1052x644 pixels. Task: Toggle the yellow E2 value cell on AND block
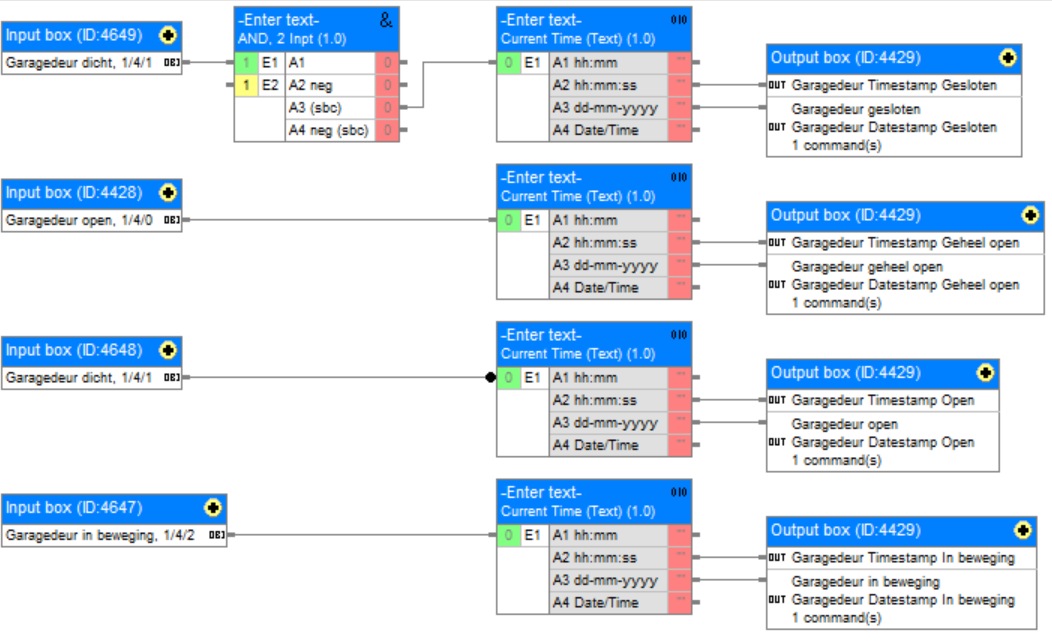(246, 85)
